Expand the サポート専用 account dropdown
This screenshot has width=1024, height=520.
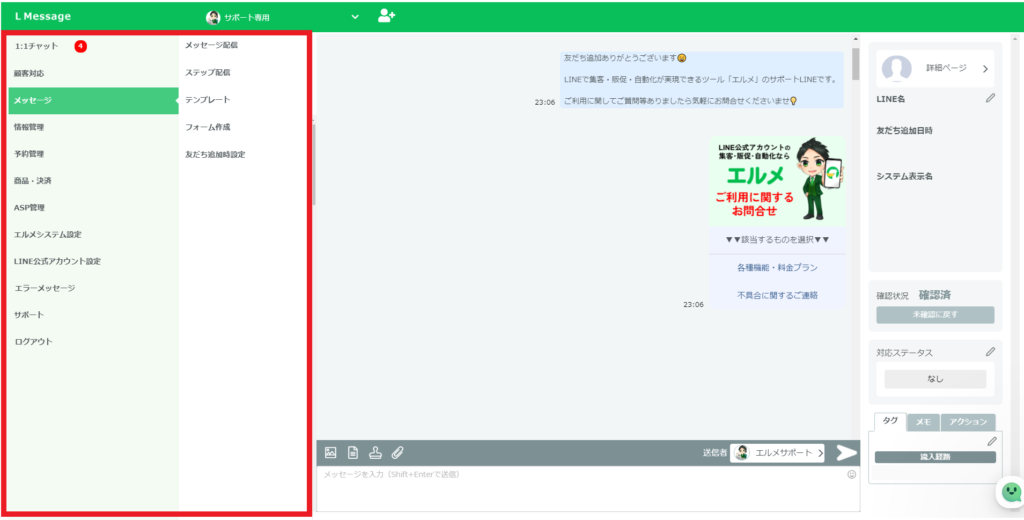pos(355,17)
